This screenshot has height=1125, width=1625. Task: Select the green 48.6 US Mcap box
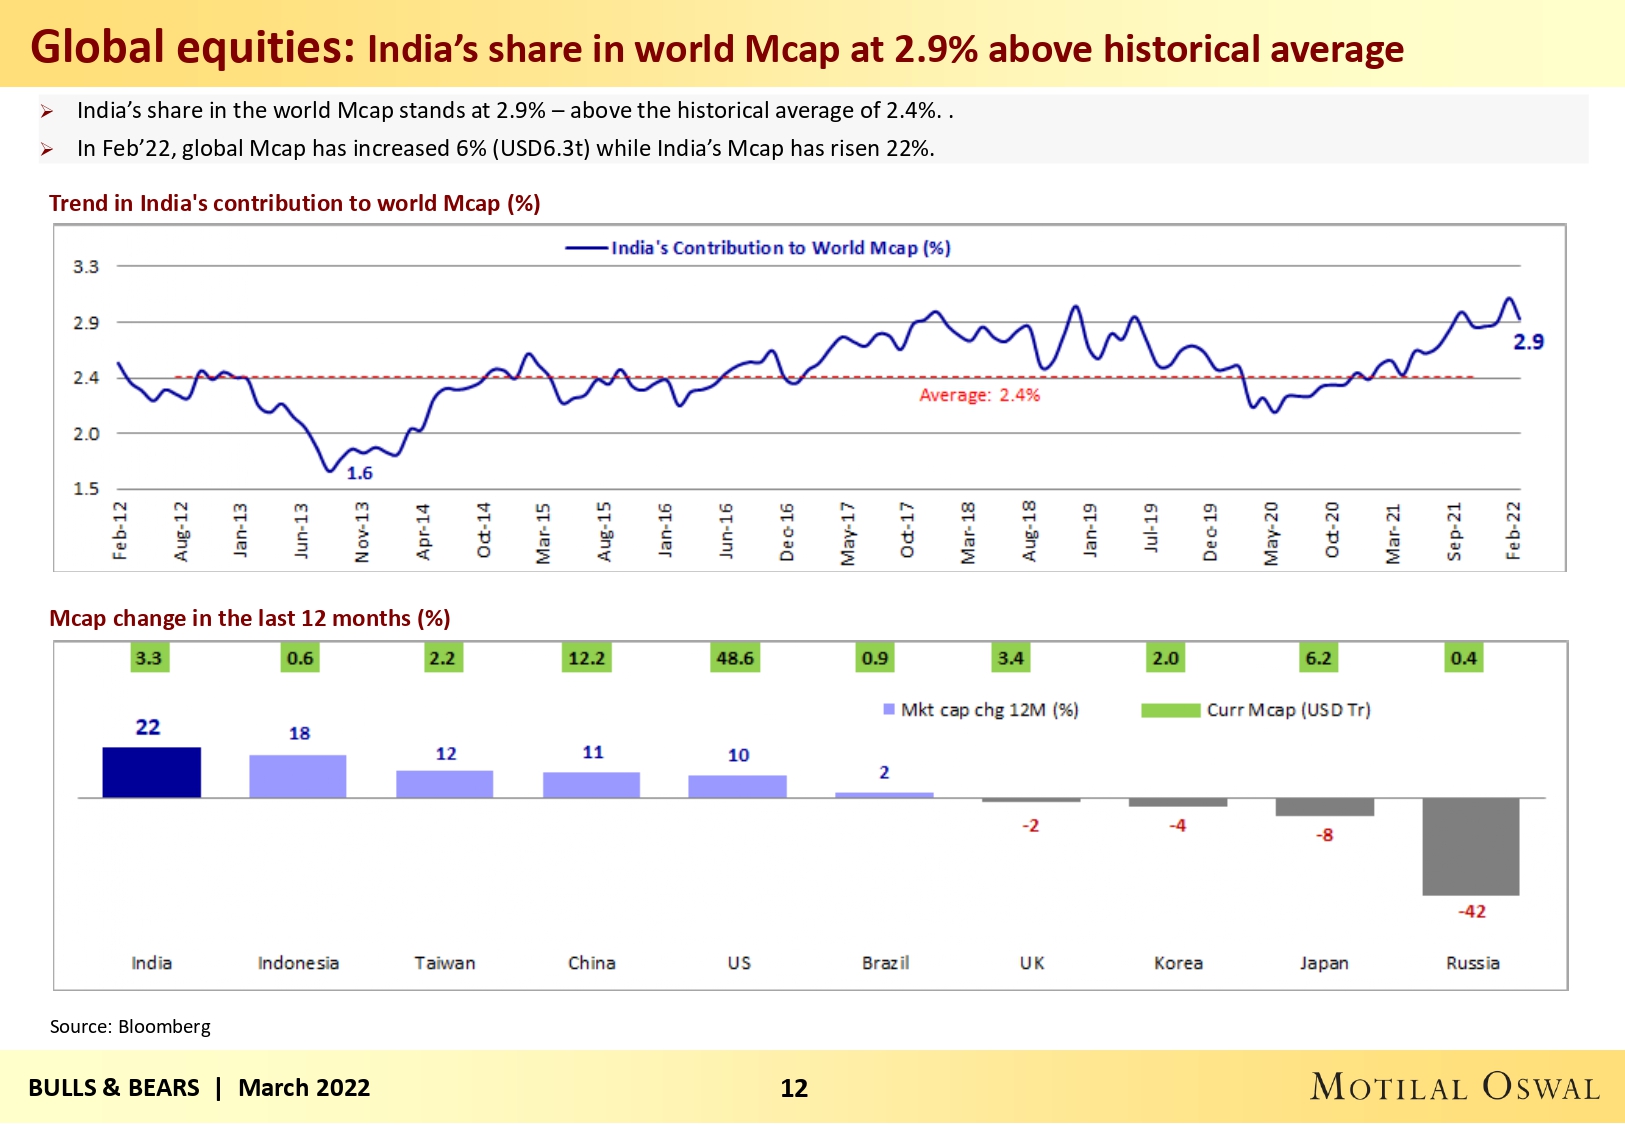pyautogui.click(x=735, y=658)
